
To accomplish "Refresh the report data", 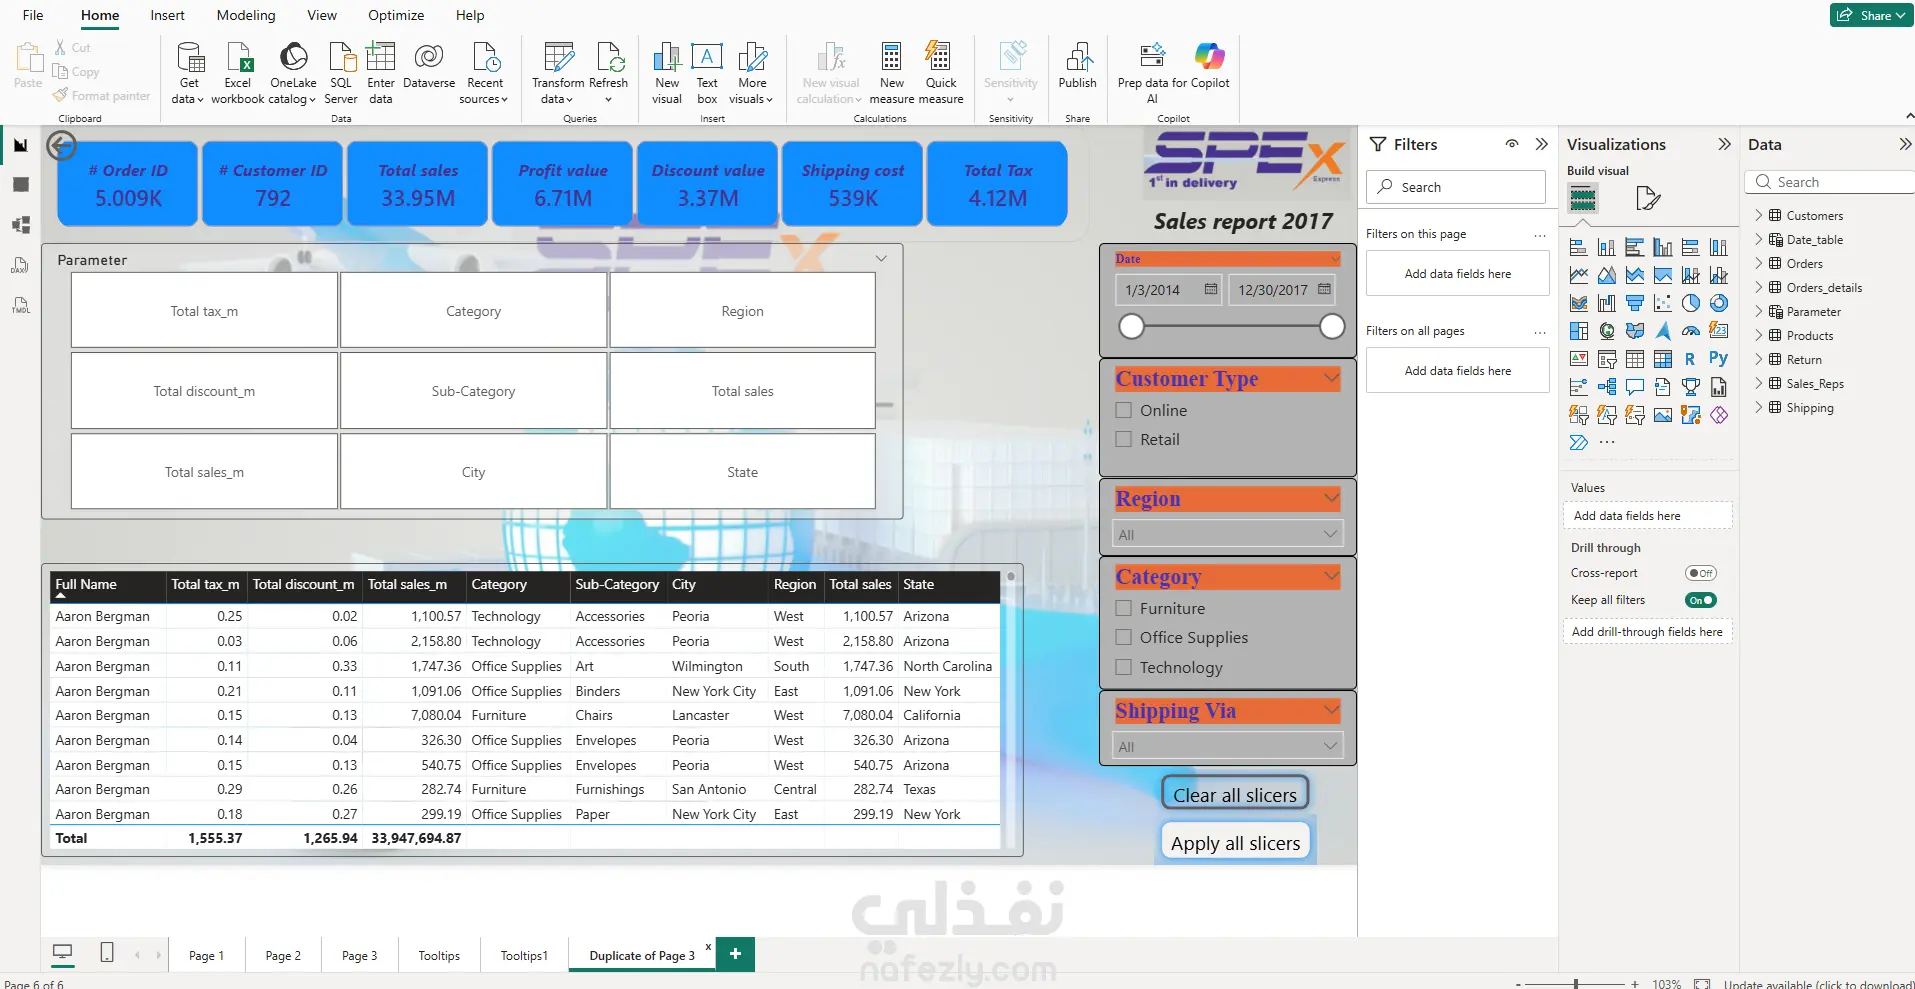I will click(x=609, y=73).
